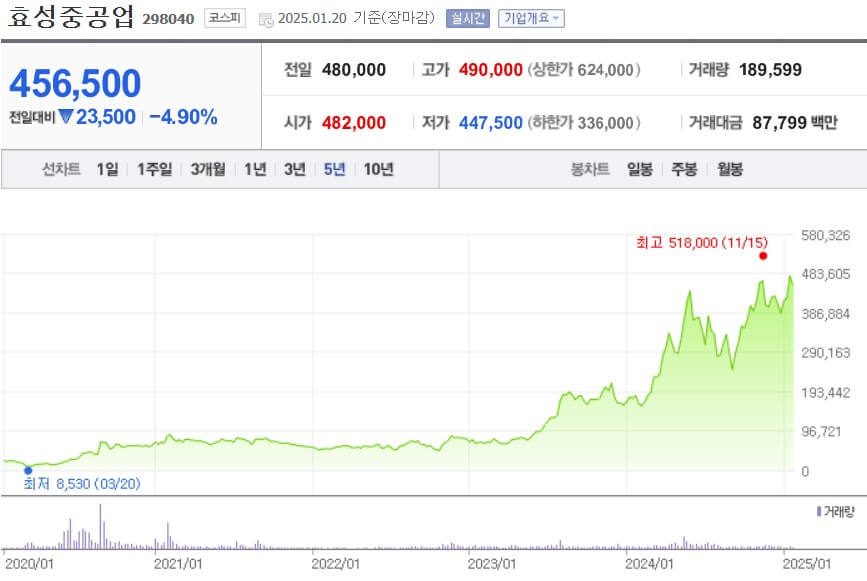The height and width of the screenshot is (581, 867).
Task: Click the stock code 298040
Action: [168, 19]
